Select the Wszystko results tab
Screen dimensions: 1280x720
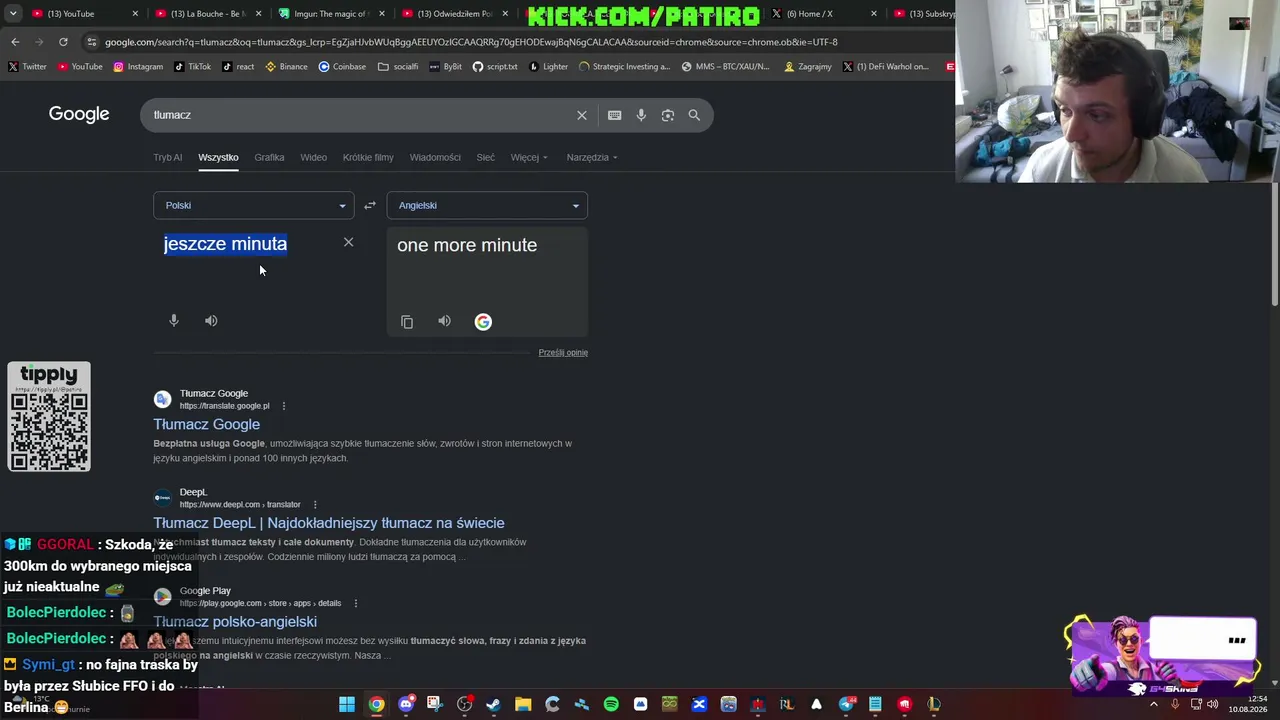(218, 157)
